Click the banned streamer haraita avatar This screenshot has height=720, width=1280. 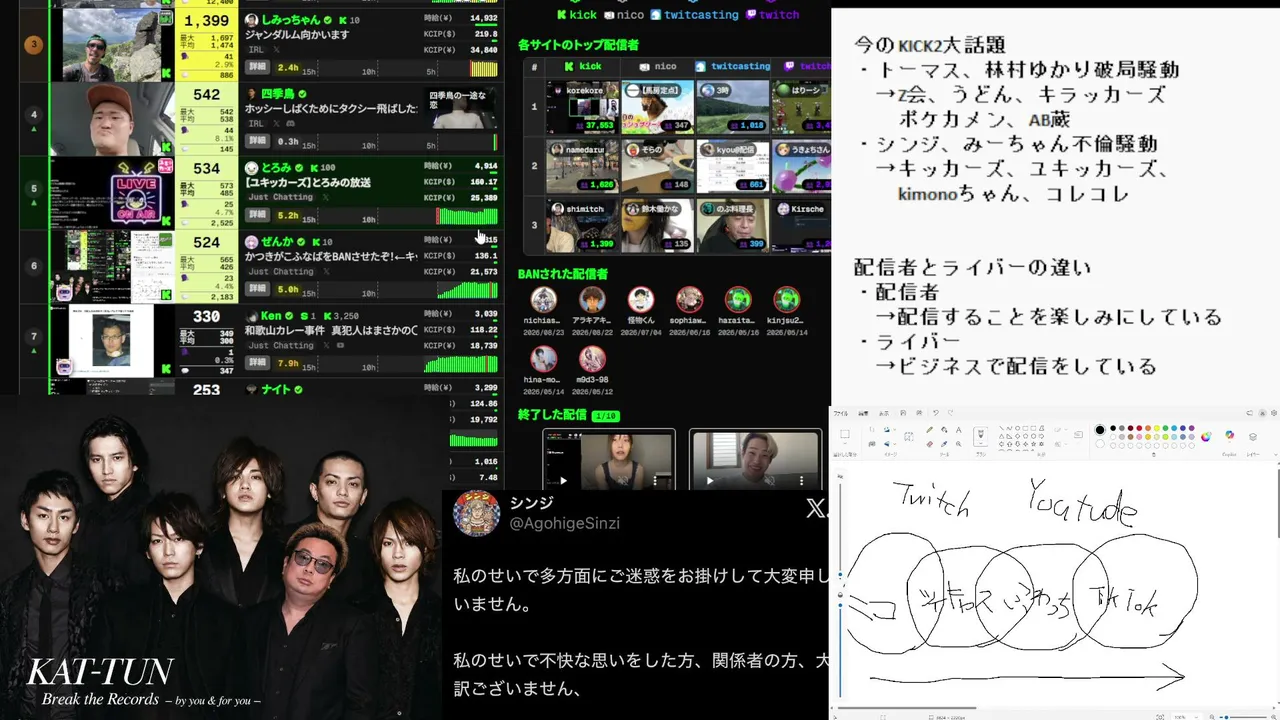(x=738, y=300)
